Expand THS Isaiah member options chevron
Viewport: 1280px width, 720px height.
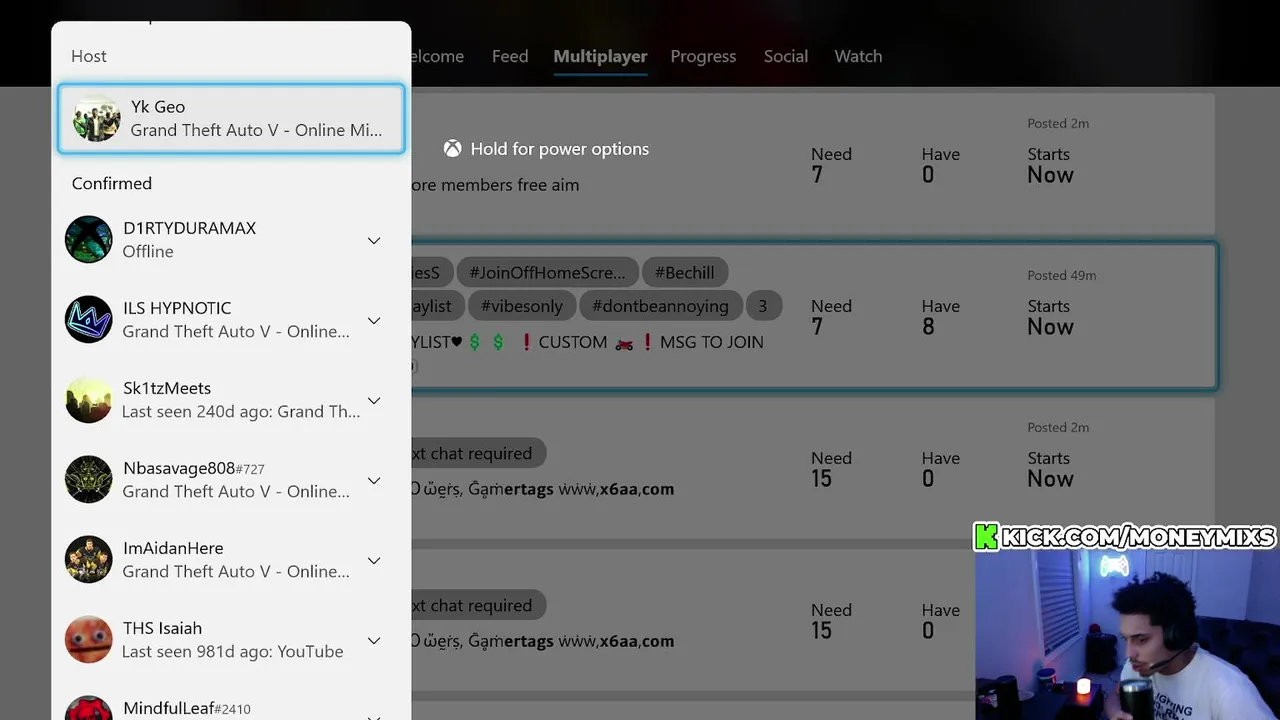pyautogui.click(x=374, y=641)
